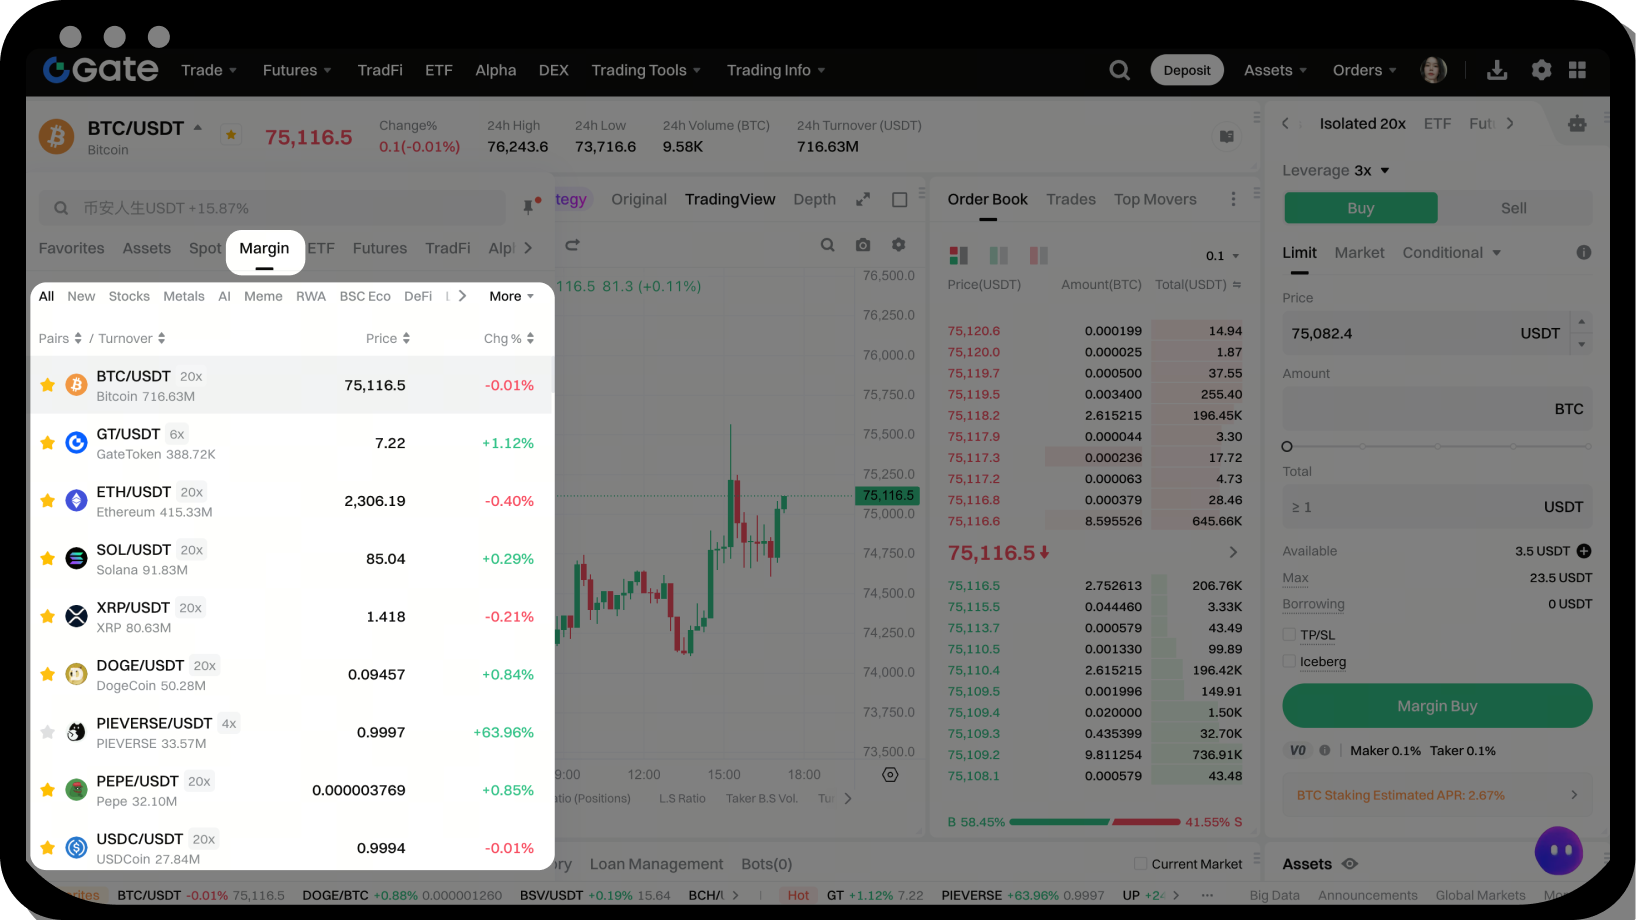Click the order book options menu
1636x920 pixels.
point(1233,200)
